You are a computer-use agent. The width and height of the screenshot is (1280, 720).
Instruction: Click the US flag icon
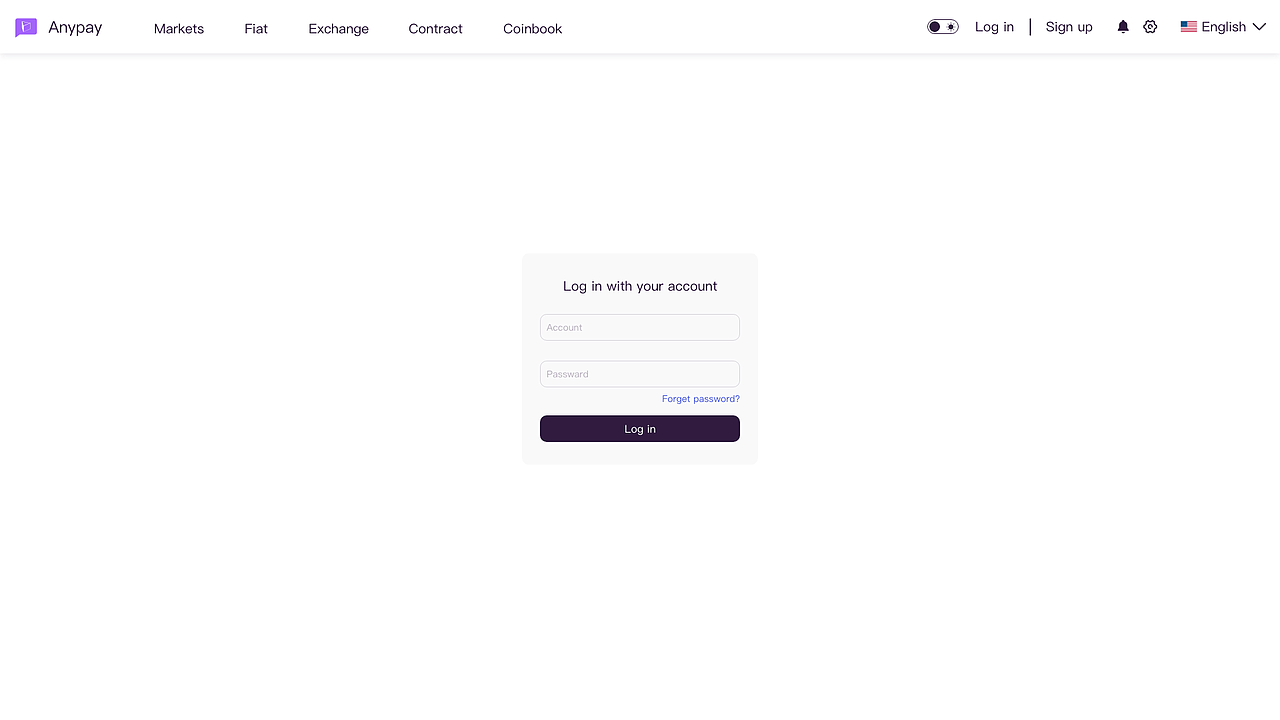click(x=1188, y=27)
